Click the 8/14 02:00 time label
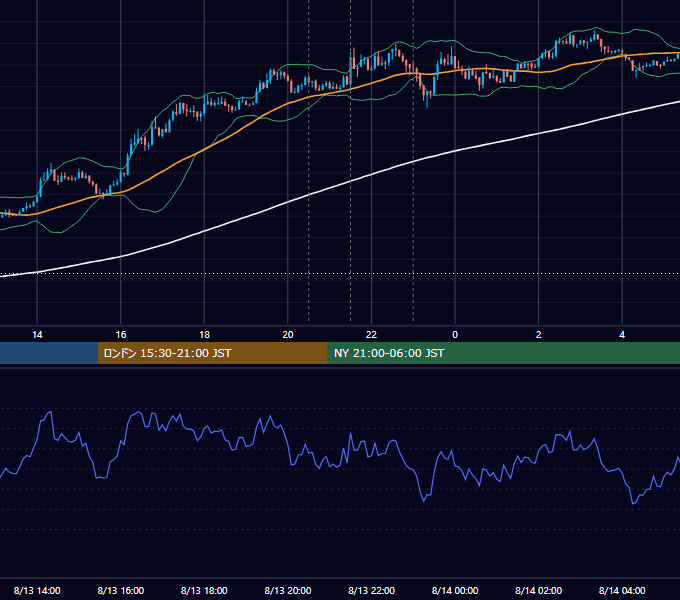 pos(539,590)
